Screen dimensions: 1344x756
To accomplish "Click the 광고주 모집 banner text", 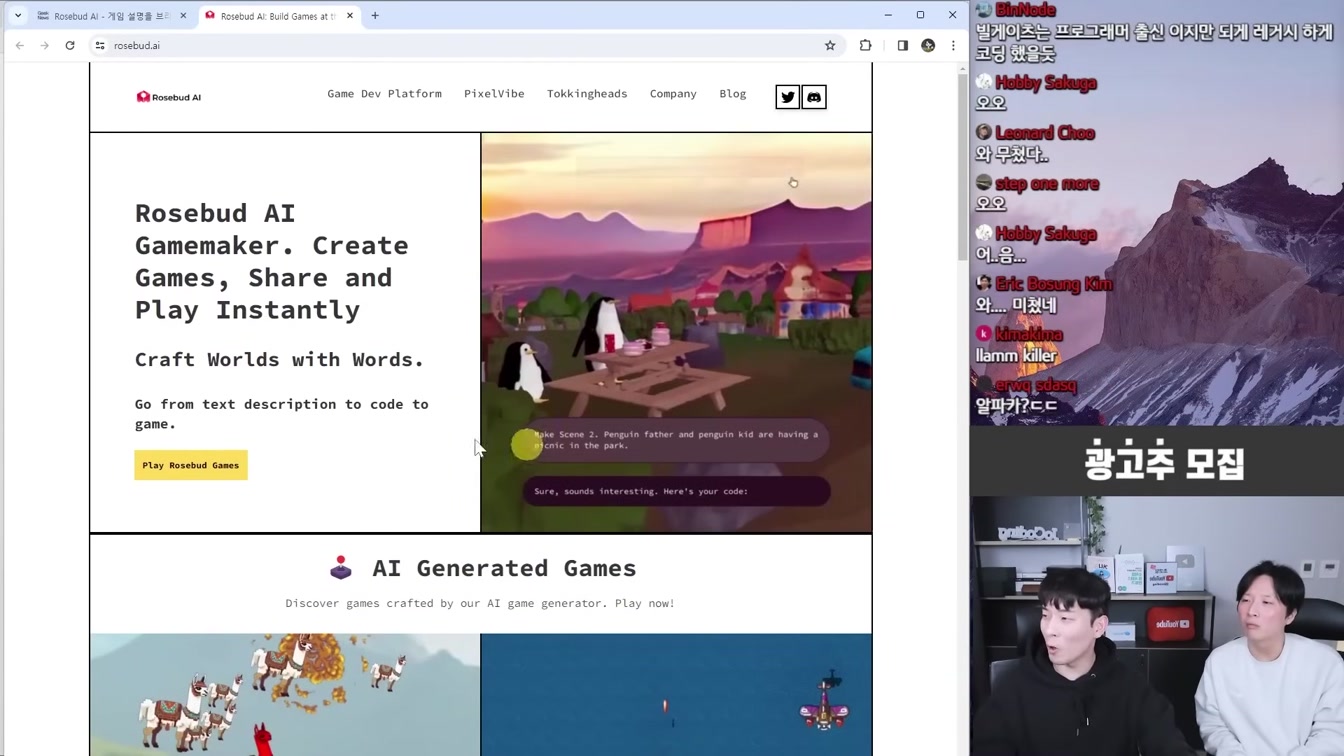I will click(1164, 463).
